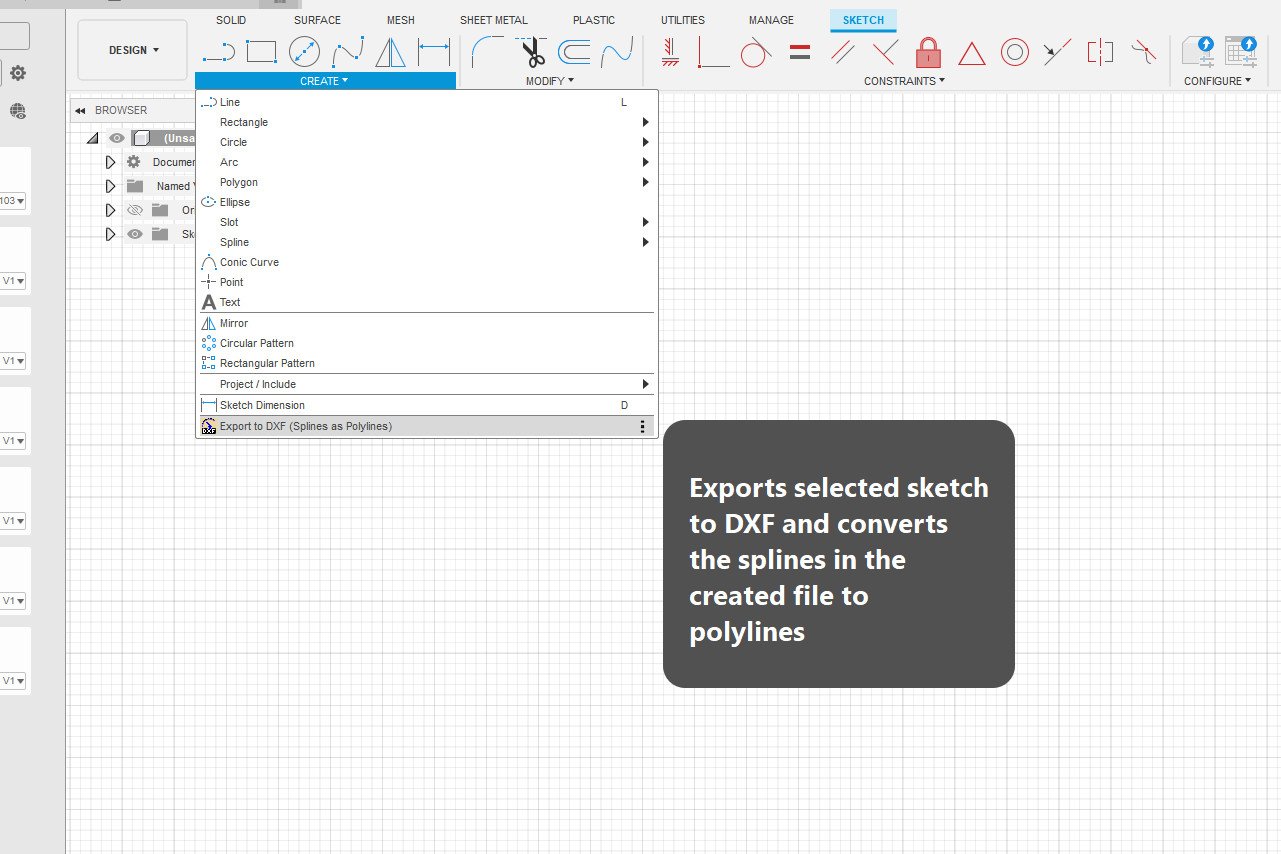Choose Ellipse from the Create menu

(427, 202)
